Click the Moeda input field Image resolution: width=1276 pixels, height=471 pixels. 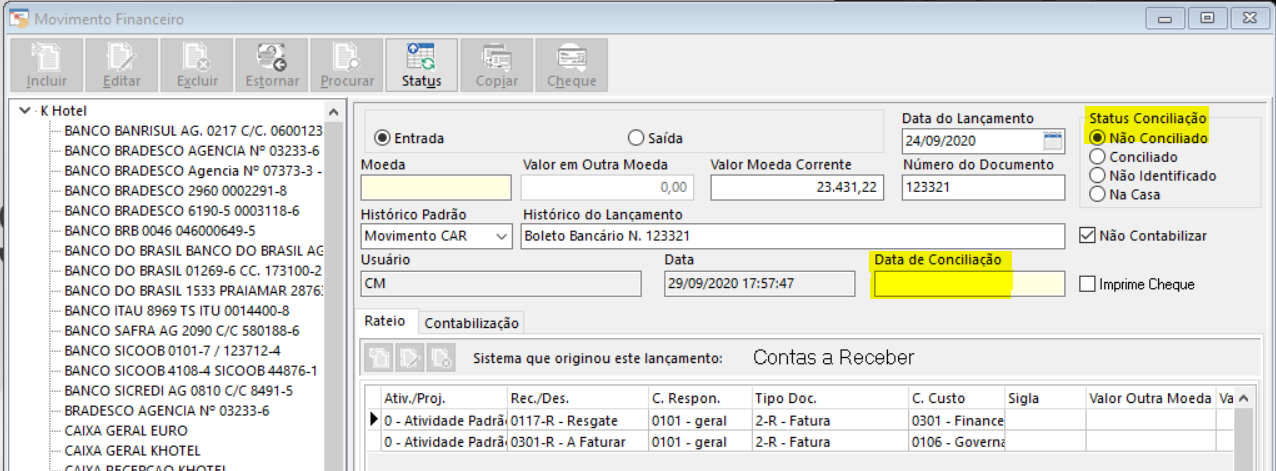coord(436,187)
